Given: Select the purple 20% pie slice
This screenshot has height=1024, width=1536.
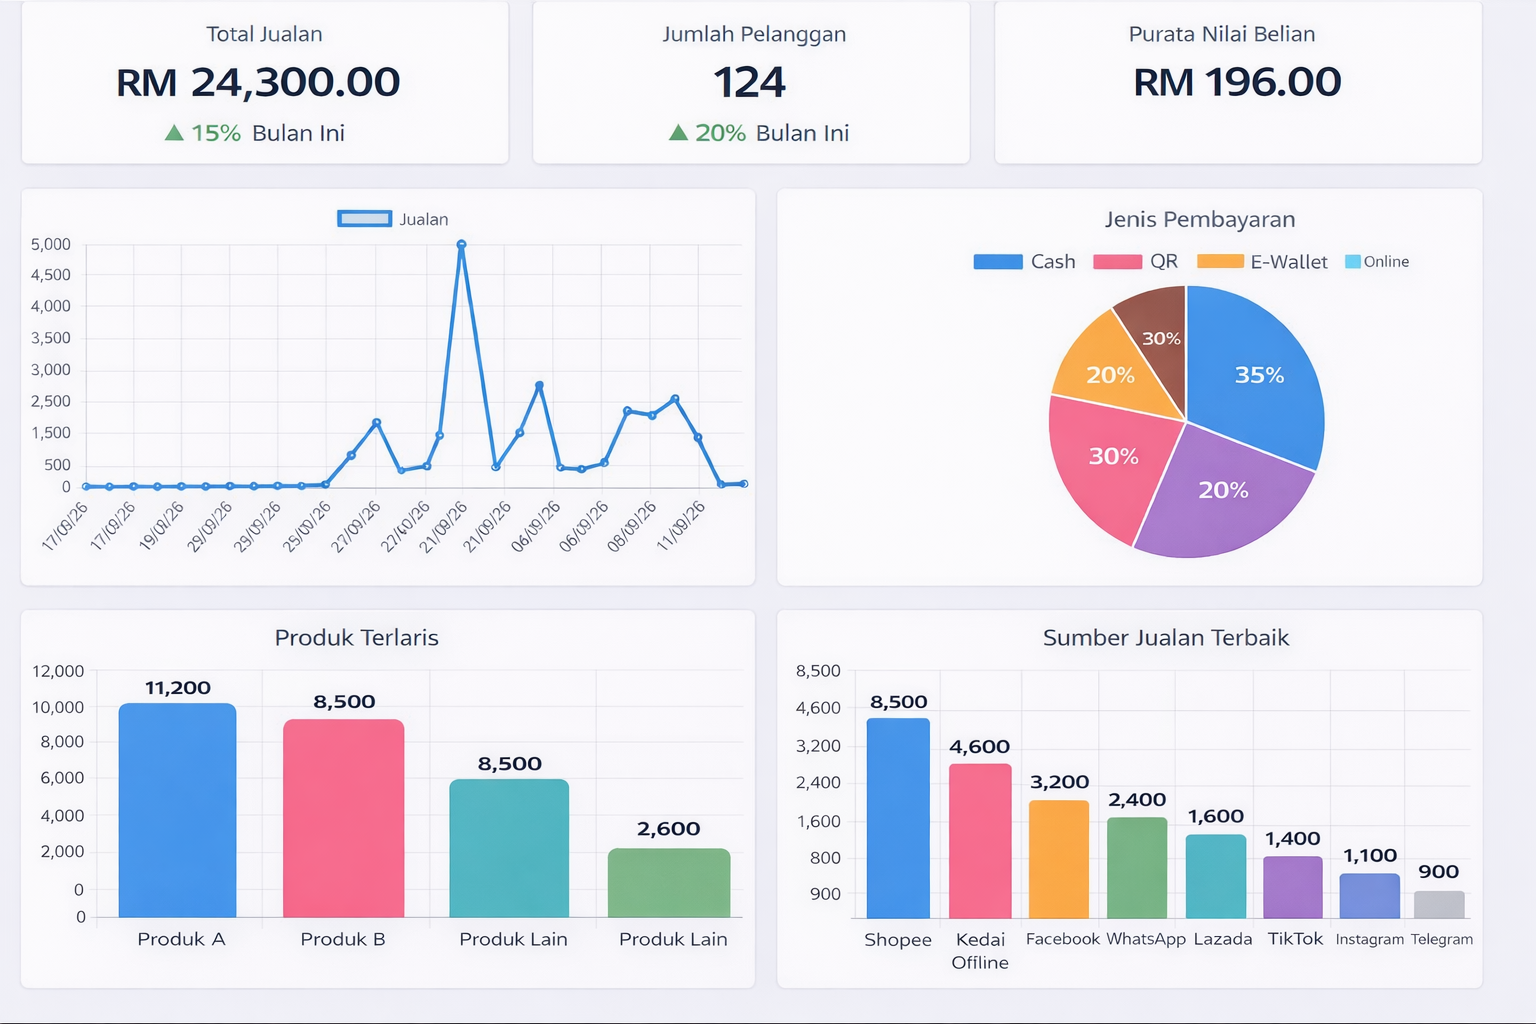Looking at the screenshot, I should [x=1222, y=495].
